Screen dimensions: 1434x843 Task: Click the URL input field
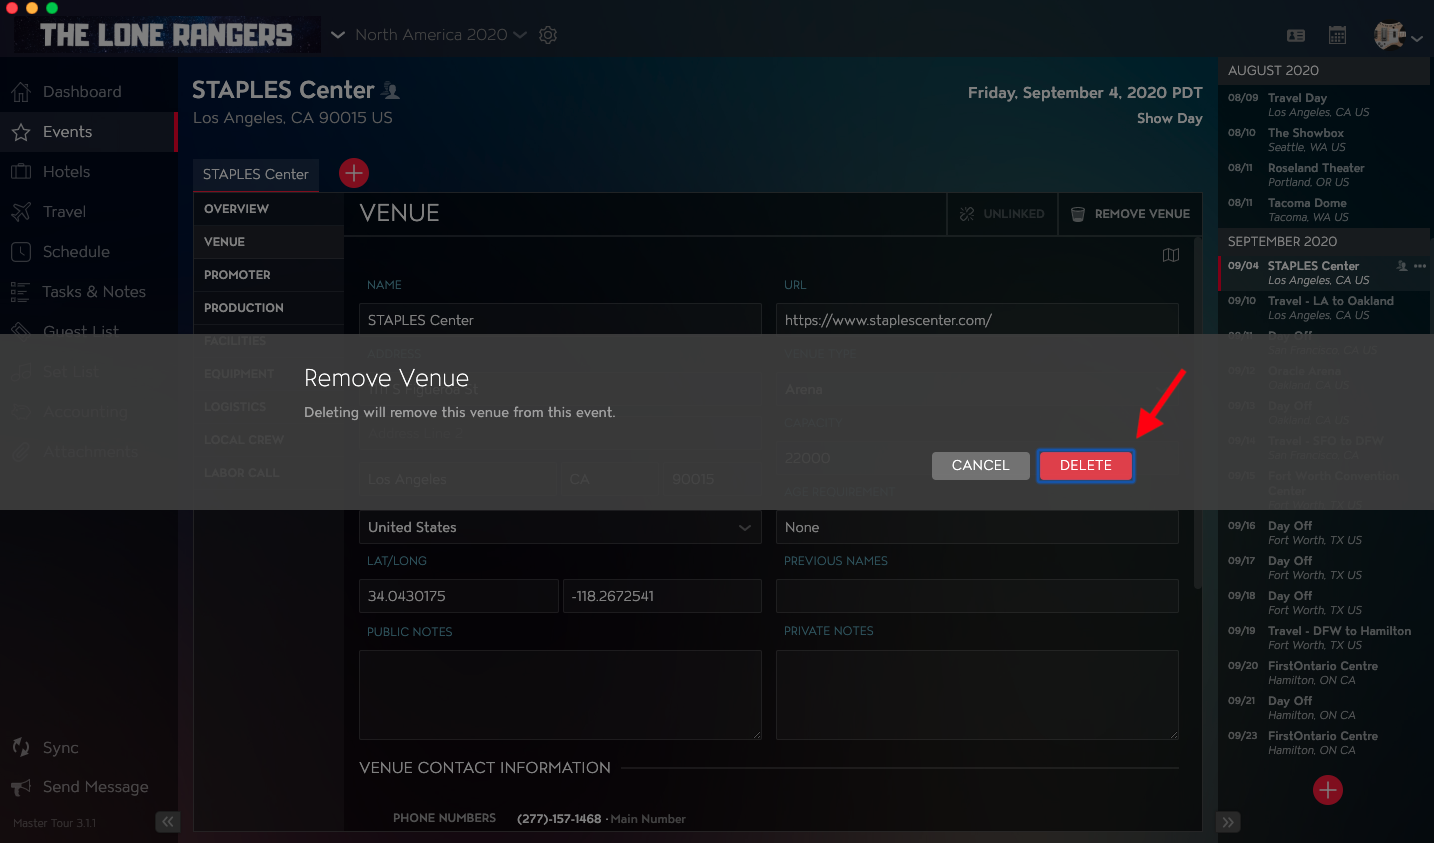coord(977,320)
